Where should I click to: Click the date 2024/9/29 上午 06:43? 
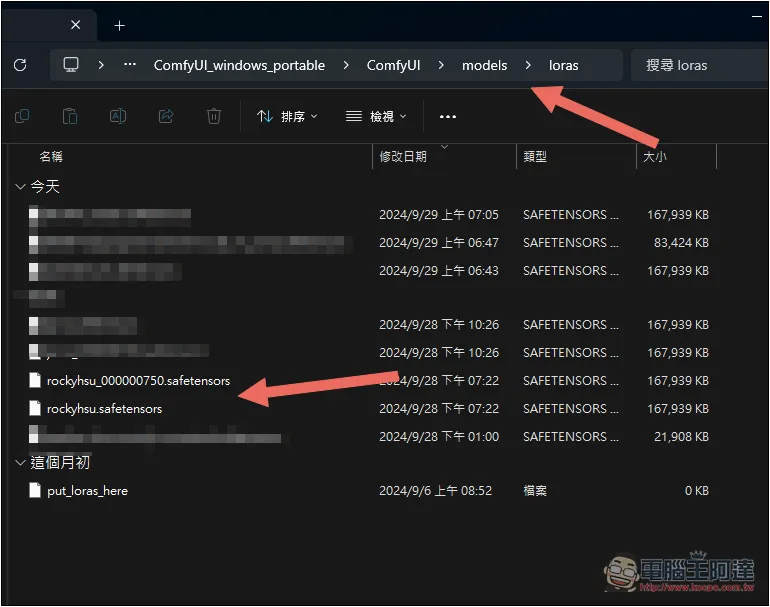pos(439,271)
